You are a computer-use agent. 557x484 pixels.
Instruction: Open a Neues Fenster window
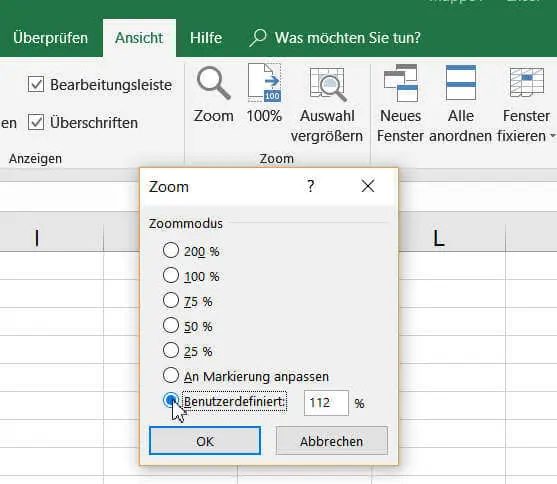(x=400, y=104)
